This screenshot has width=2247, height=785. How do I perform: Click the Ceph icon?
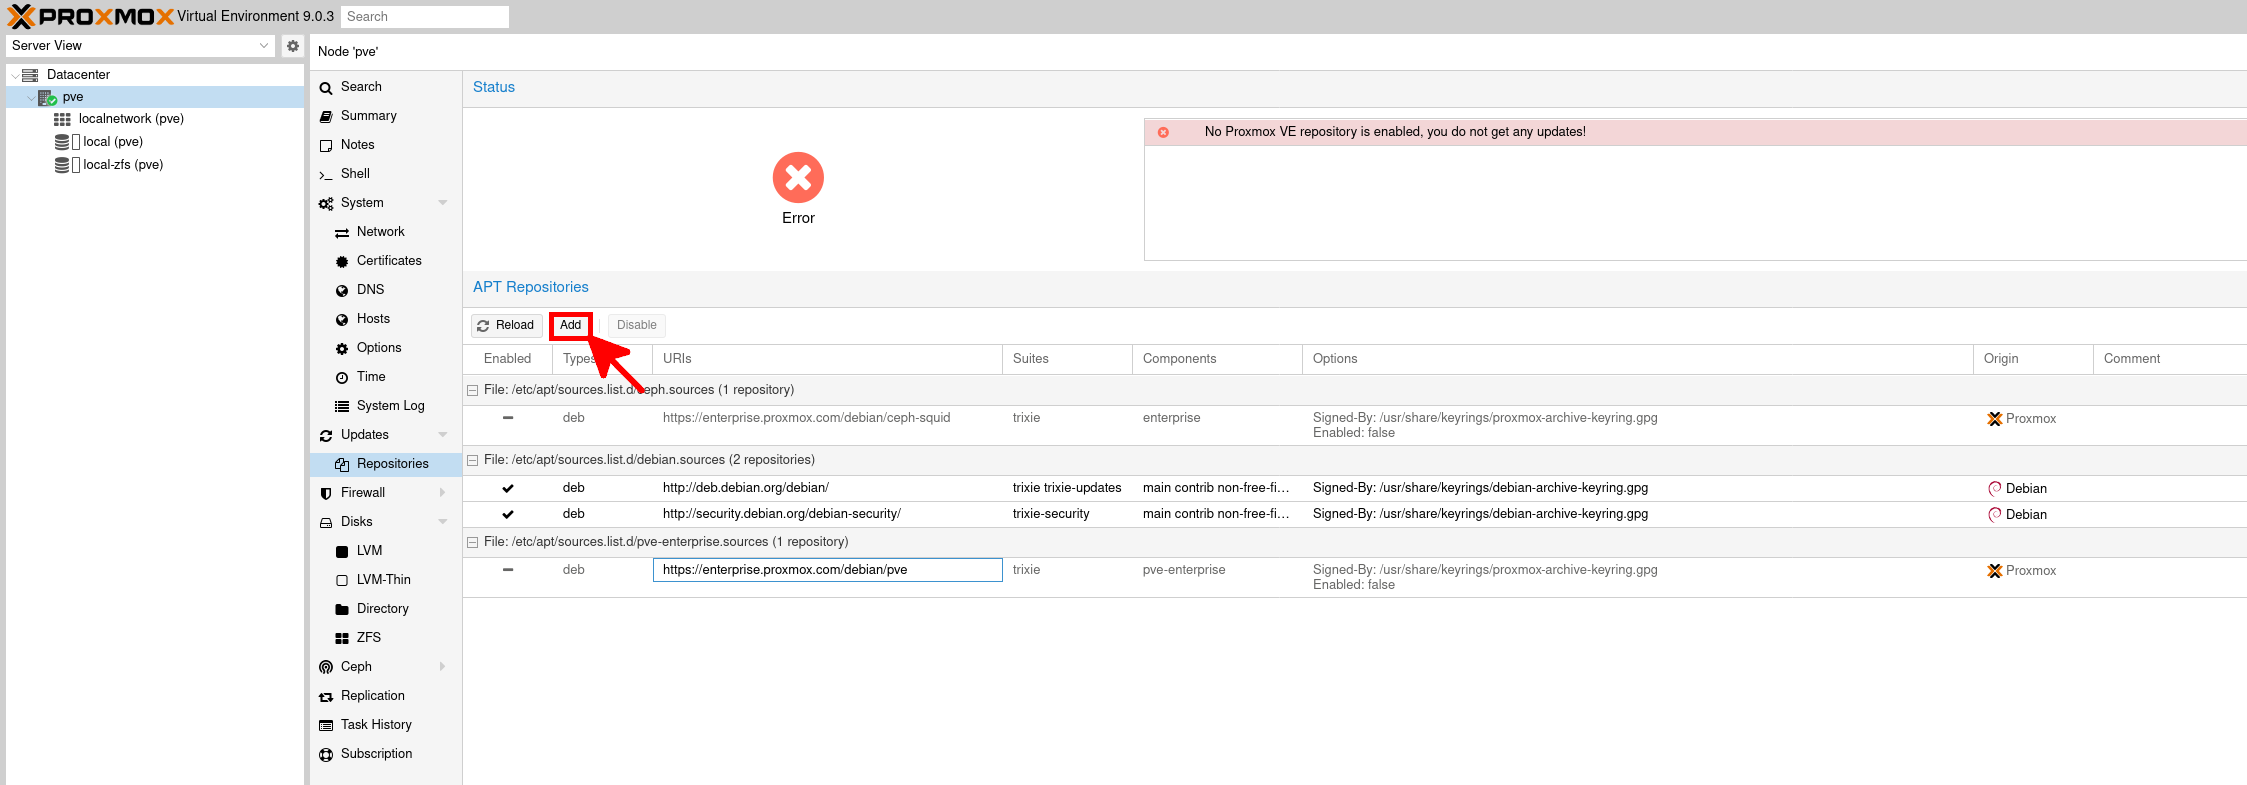[326, 668]
